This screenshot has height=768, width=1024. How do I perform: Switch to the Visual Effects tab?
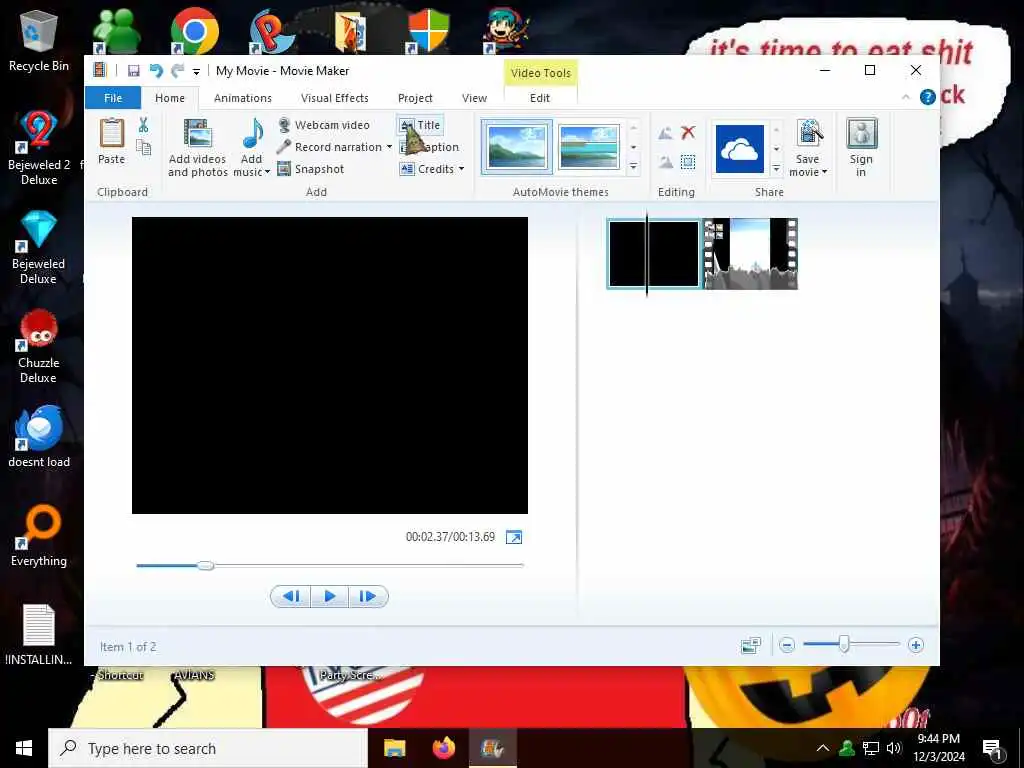[335, 98]
